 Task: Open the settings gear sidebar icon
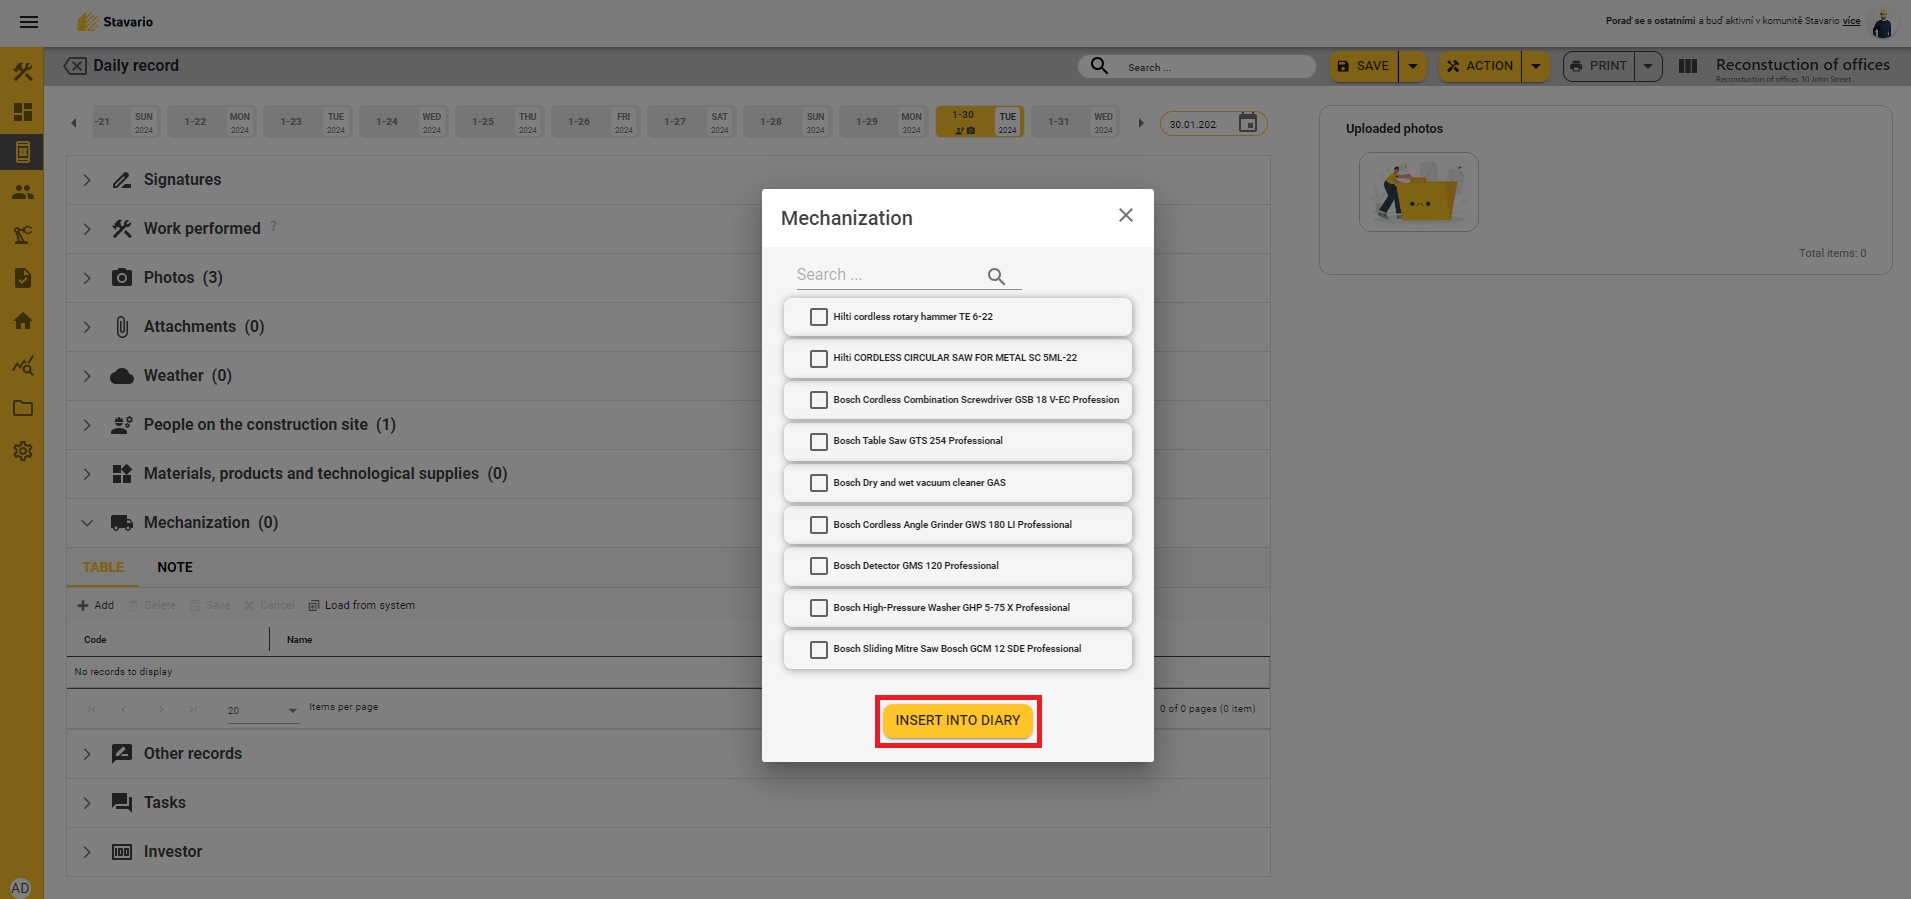[x=23, y=451]
